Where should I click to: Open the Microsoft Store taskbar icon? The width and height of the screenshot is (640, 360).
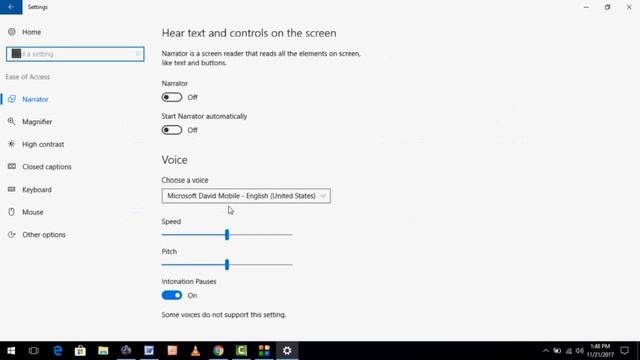(x=80, y=351)
